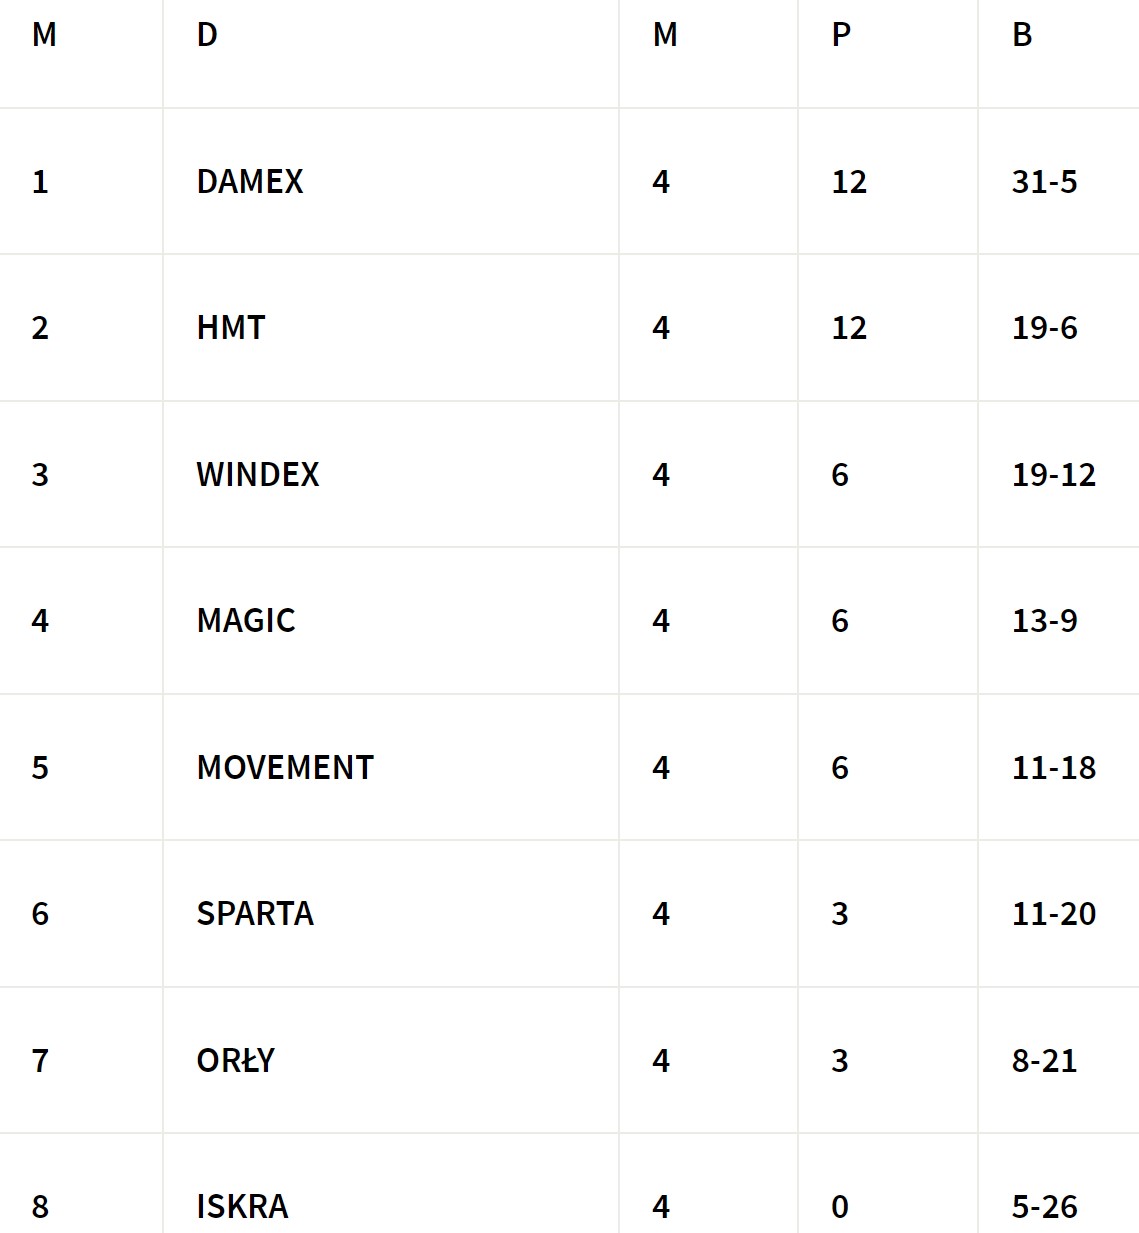Select the SPARTA team cell
Viewport: 1139px width, 1233px height.
255,914
